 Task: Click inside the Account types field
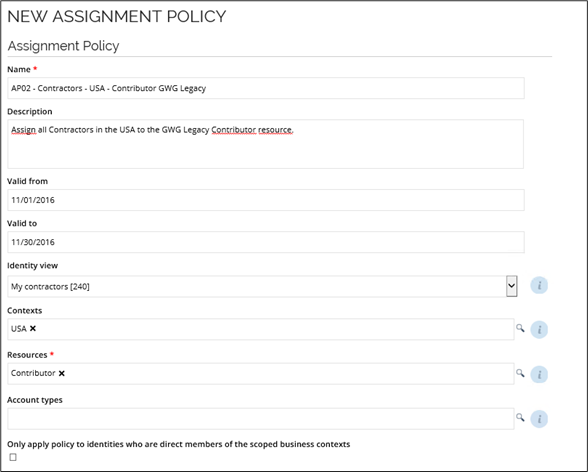tap(261, 419)
